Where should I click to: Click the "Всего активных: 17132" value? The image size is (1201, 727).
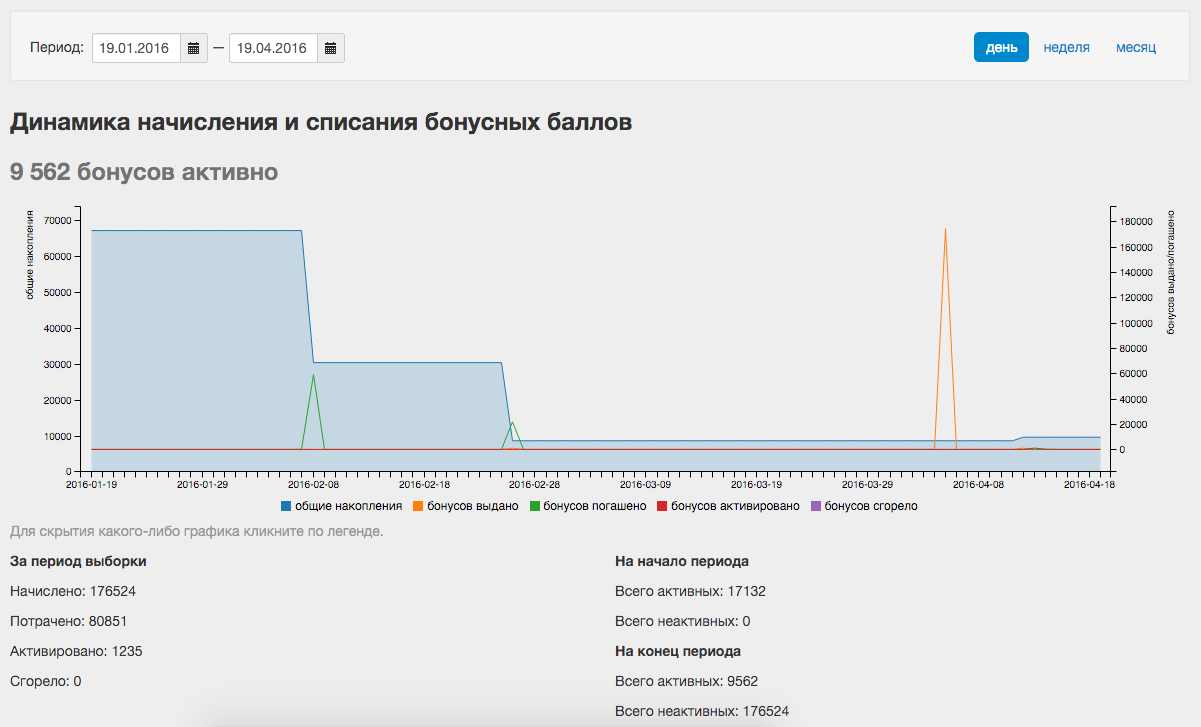[x=690, y=591]
